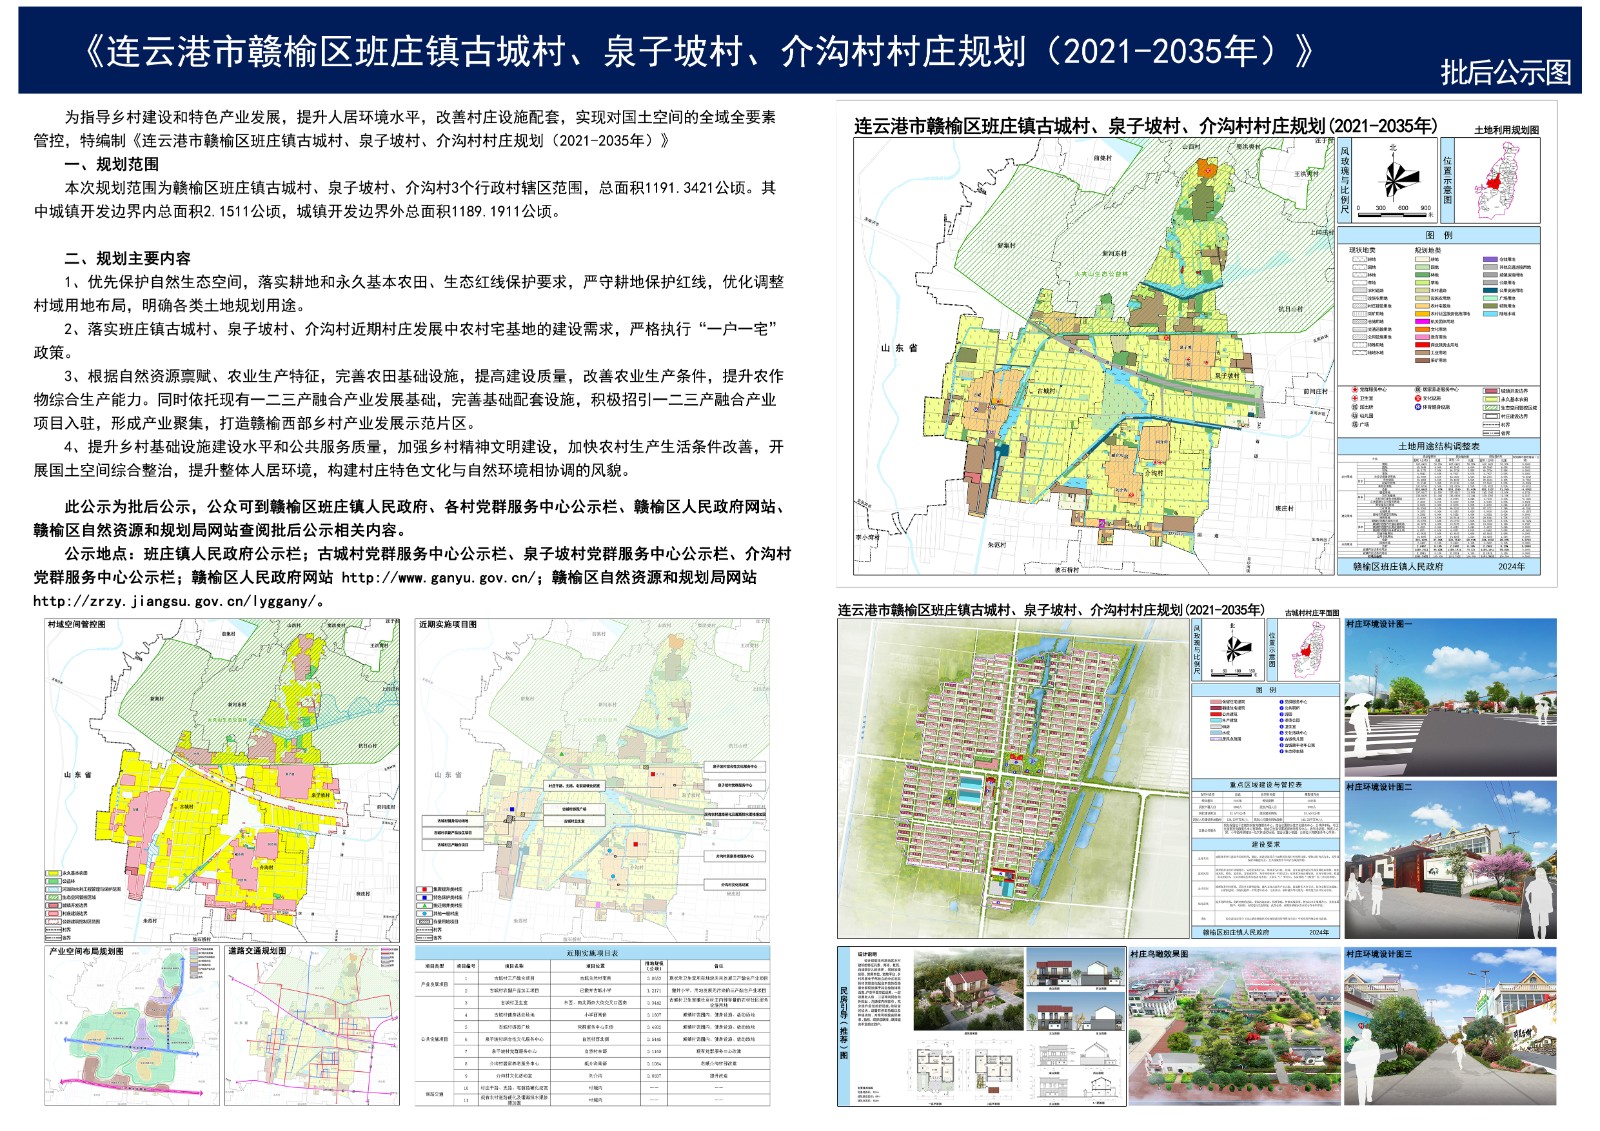The image size is (1600, 1131).
Task: Click the 村域空间管控图 map thumbnail
Action: [x=222, y=780]
